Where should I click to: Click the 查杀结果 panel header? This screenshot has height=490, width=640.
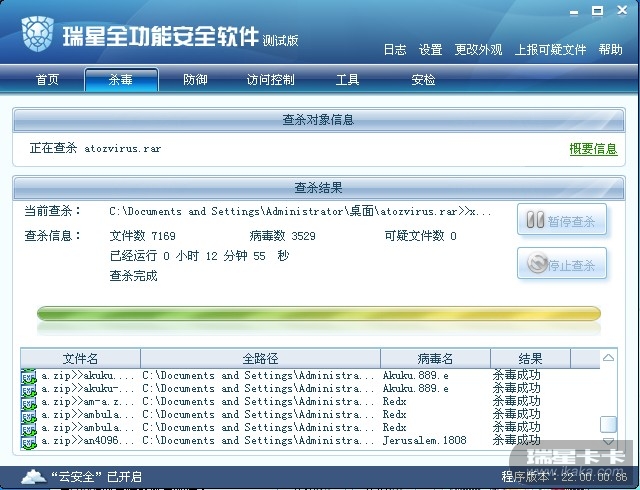coord(319,188)
